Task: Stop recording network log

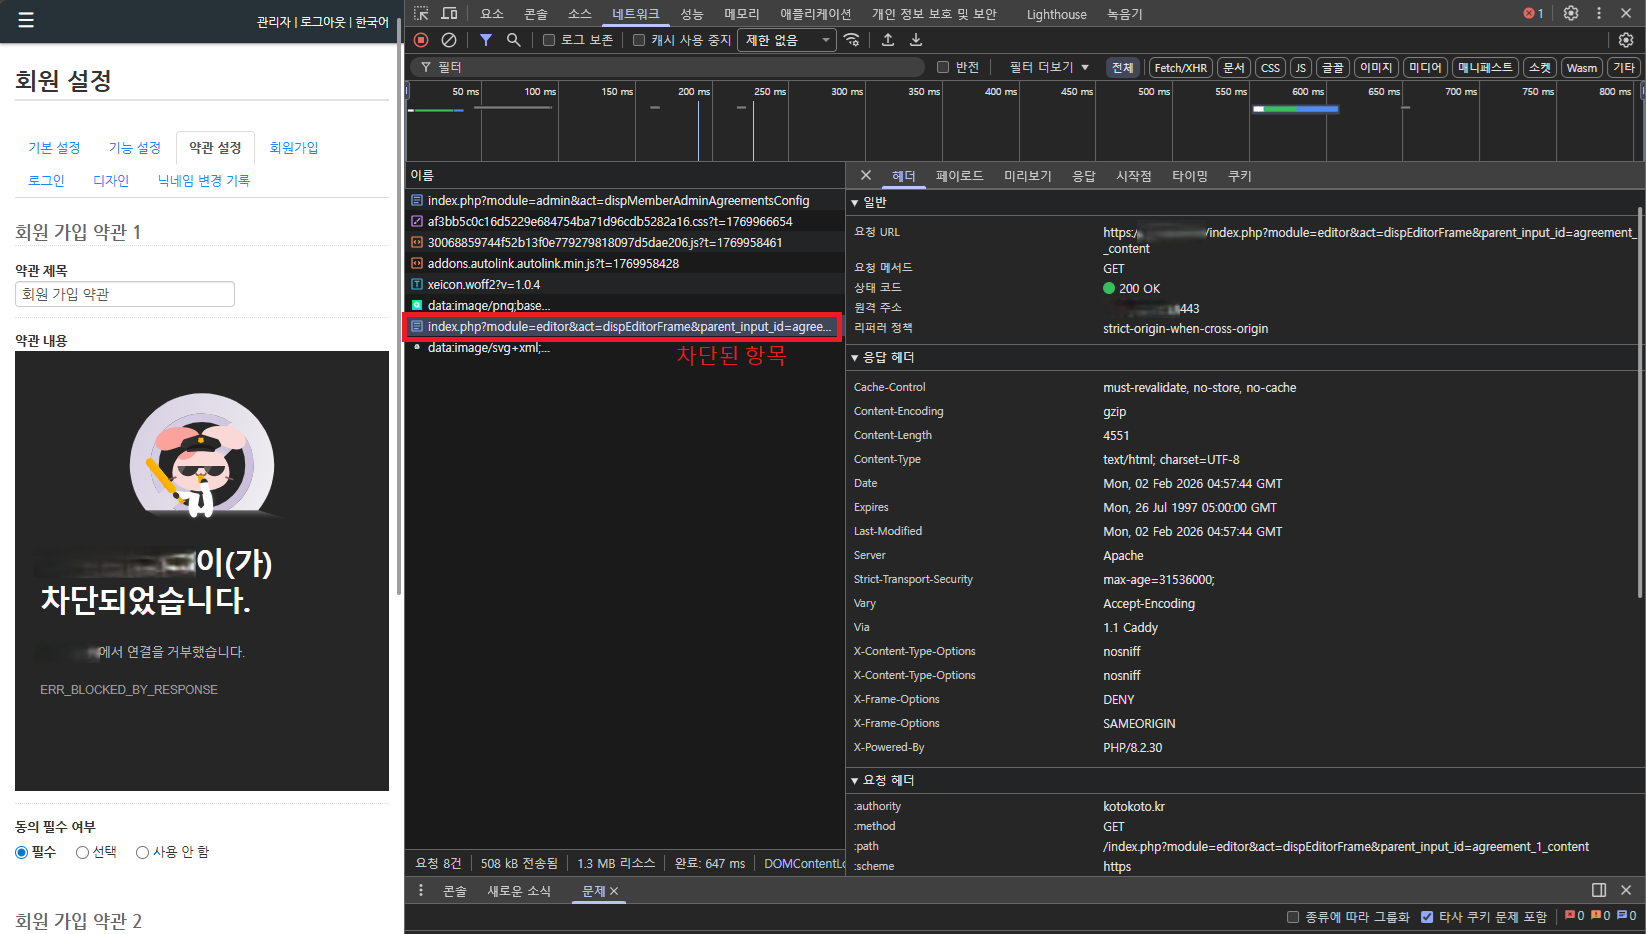Action: (x=421, y=40)
